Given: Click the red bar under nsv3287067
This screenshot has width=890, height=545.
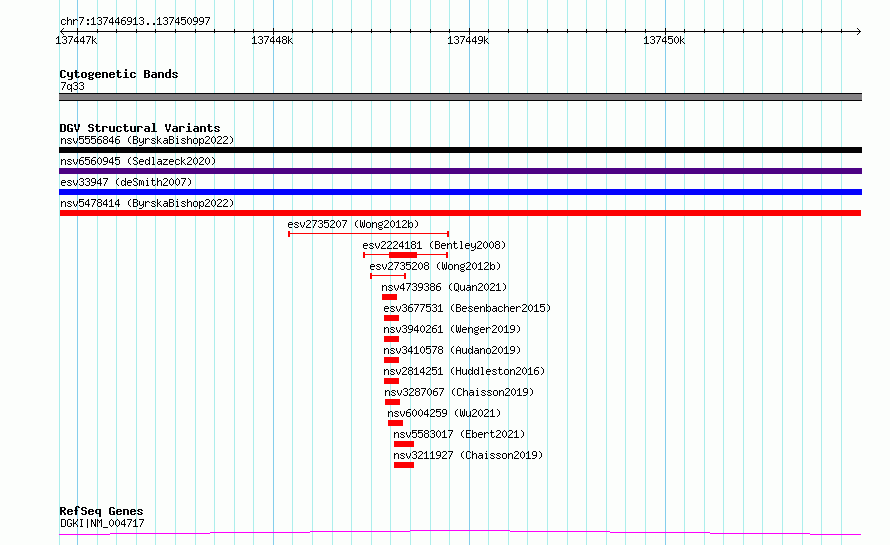Looking at the screenshot, I should click(x=392, y=402).
